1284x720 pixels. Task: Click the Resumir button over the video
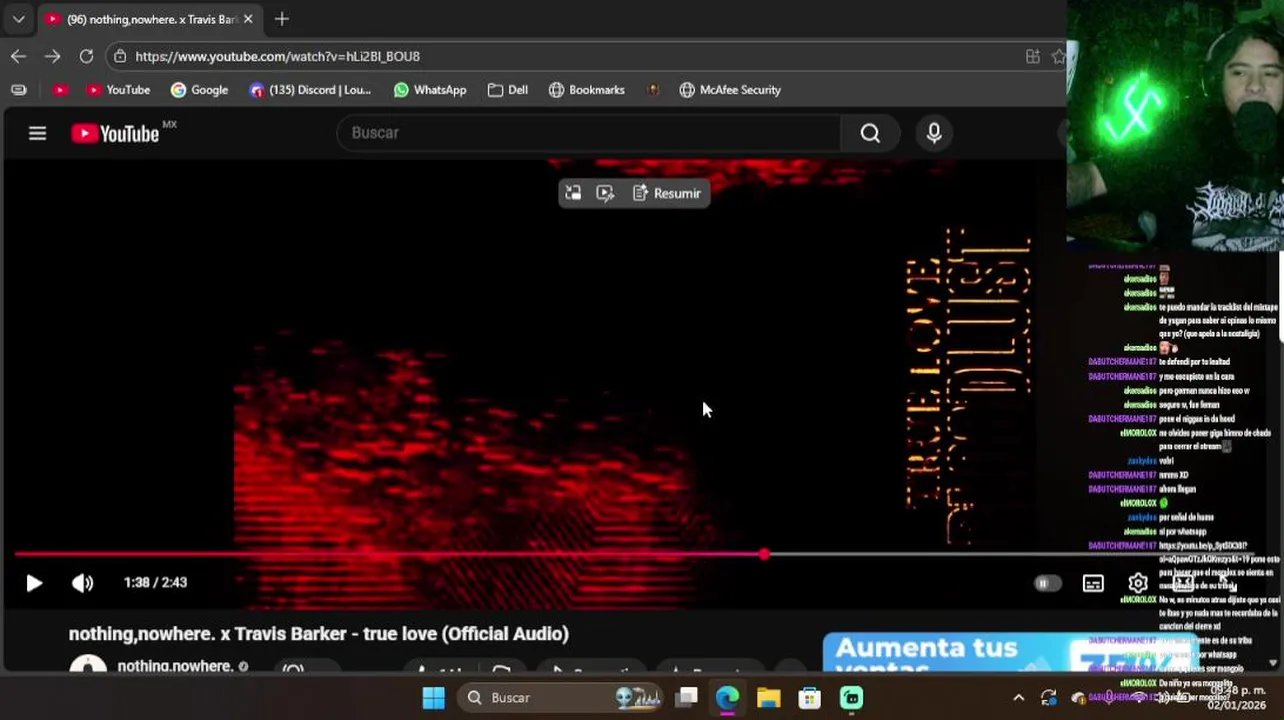click(x=667, y=193)
